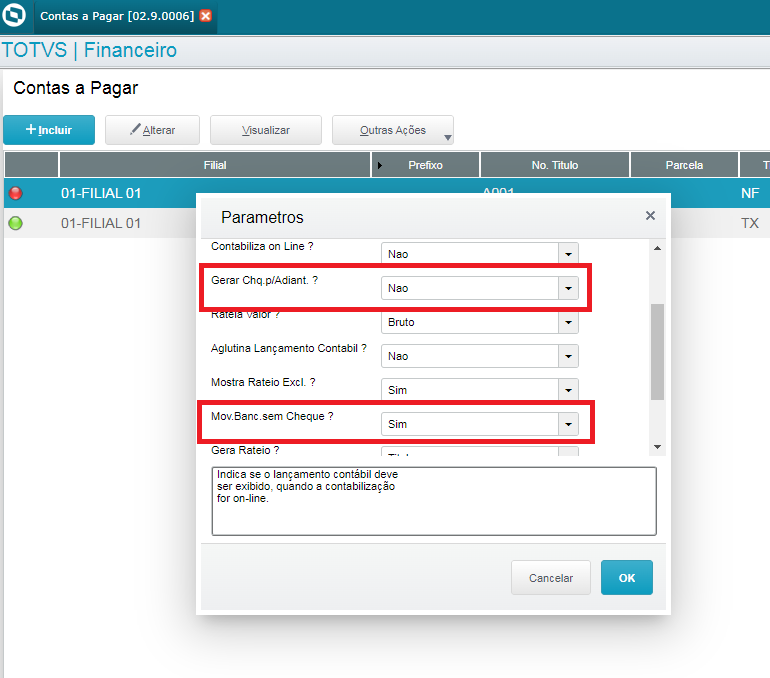Screen dimensions: 770x678
Task: Click the Prefixo column header
Action: (425, 165)
